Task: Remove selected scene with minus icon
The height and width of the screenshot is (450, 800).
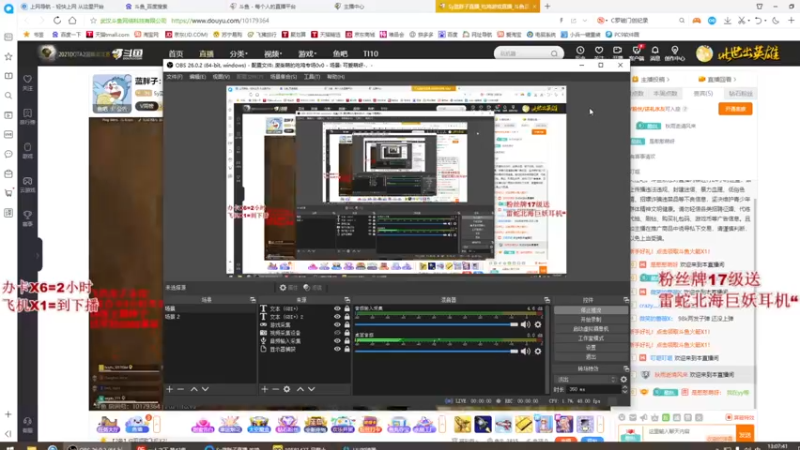Action: tap(181, 389)
